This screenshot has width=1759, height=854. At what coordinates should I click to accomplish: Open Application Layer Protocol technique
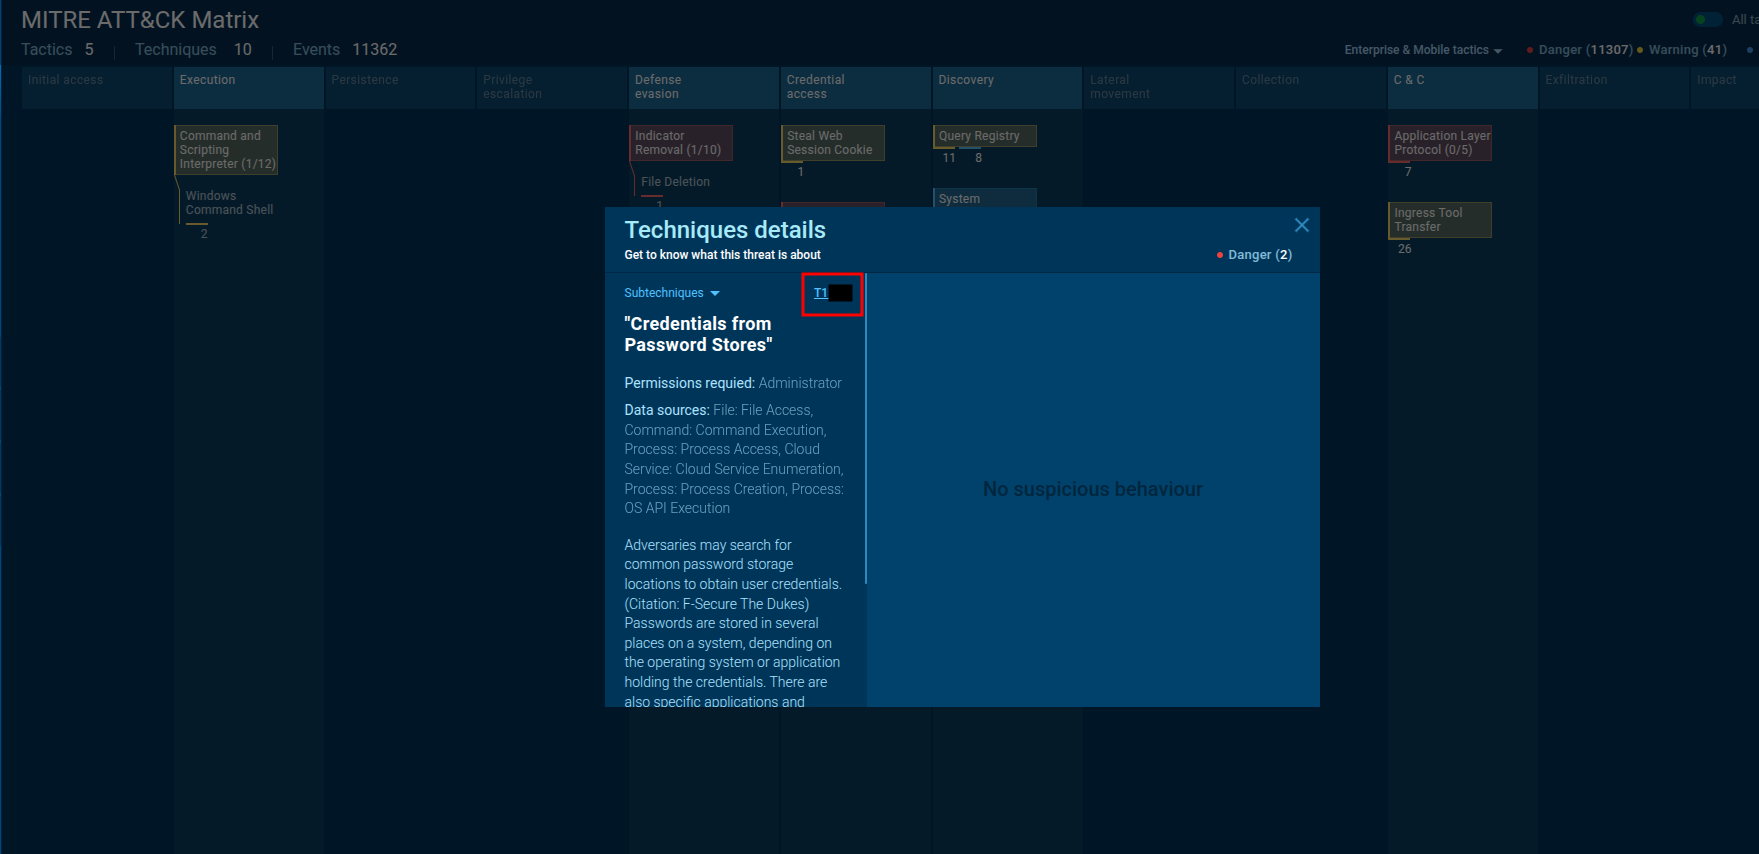(1440, 143)
